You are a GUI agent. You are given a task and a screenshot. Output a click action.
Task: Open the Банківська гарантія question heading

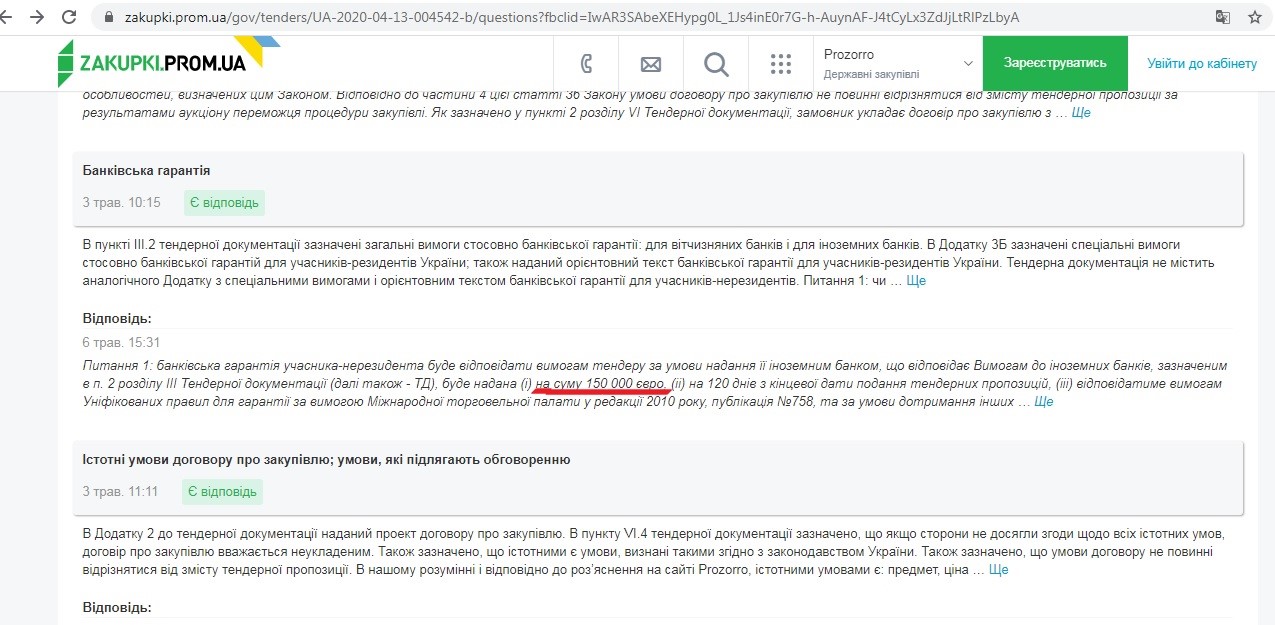tap(146, 171)
